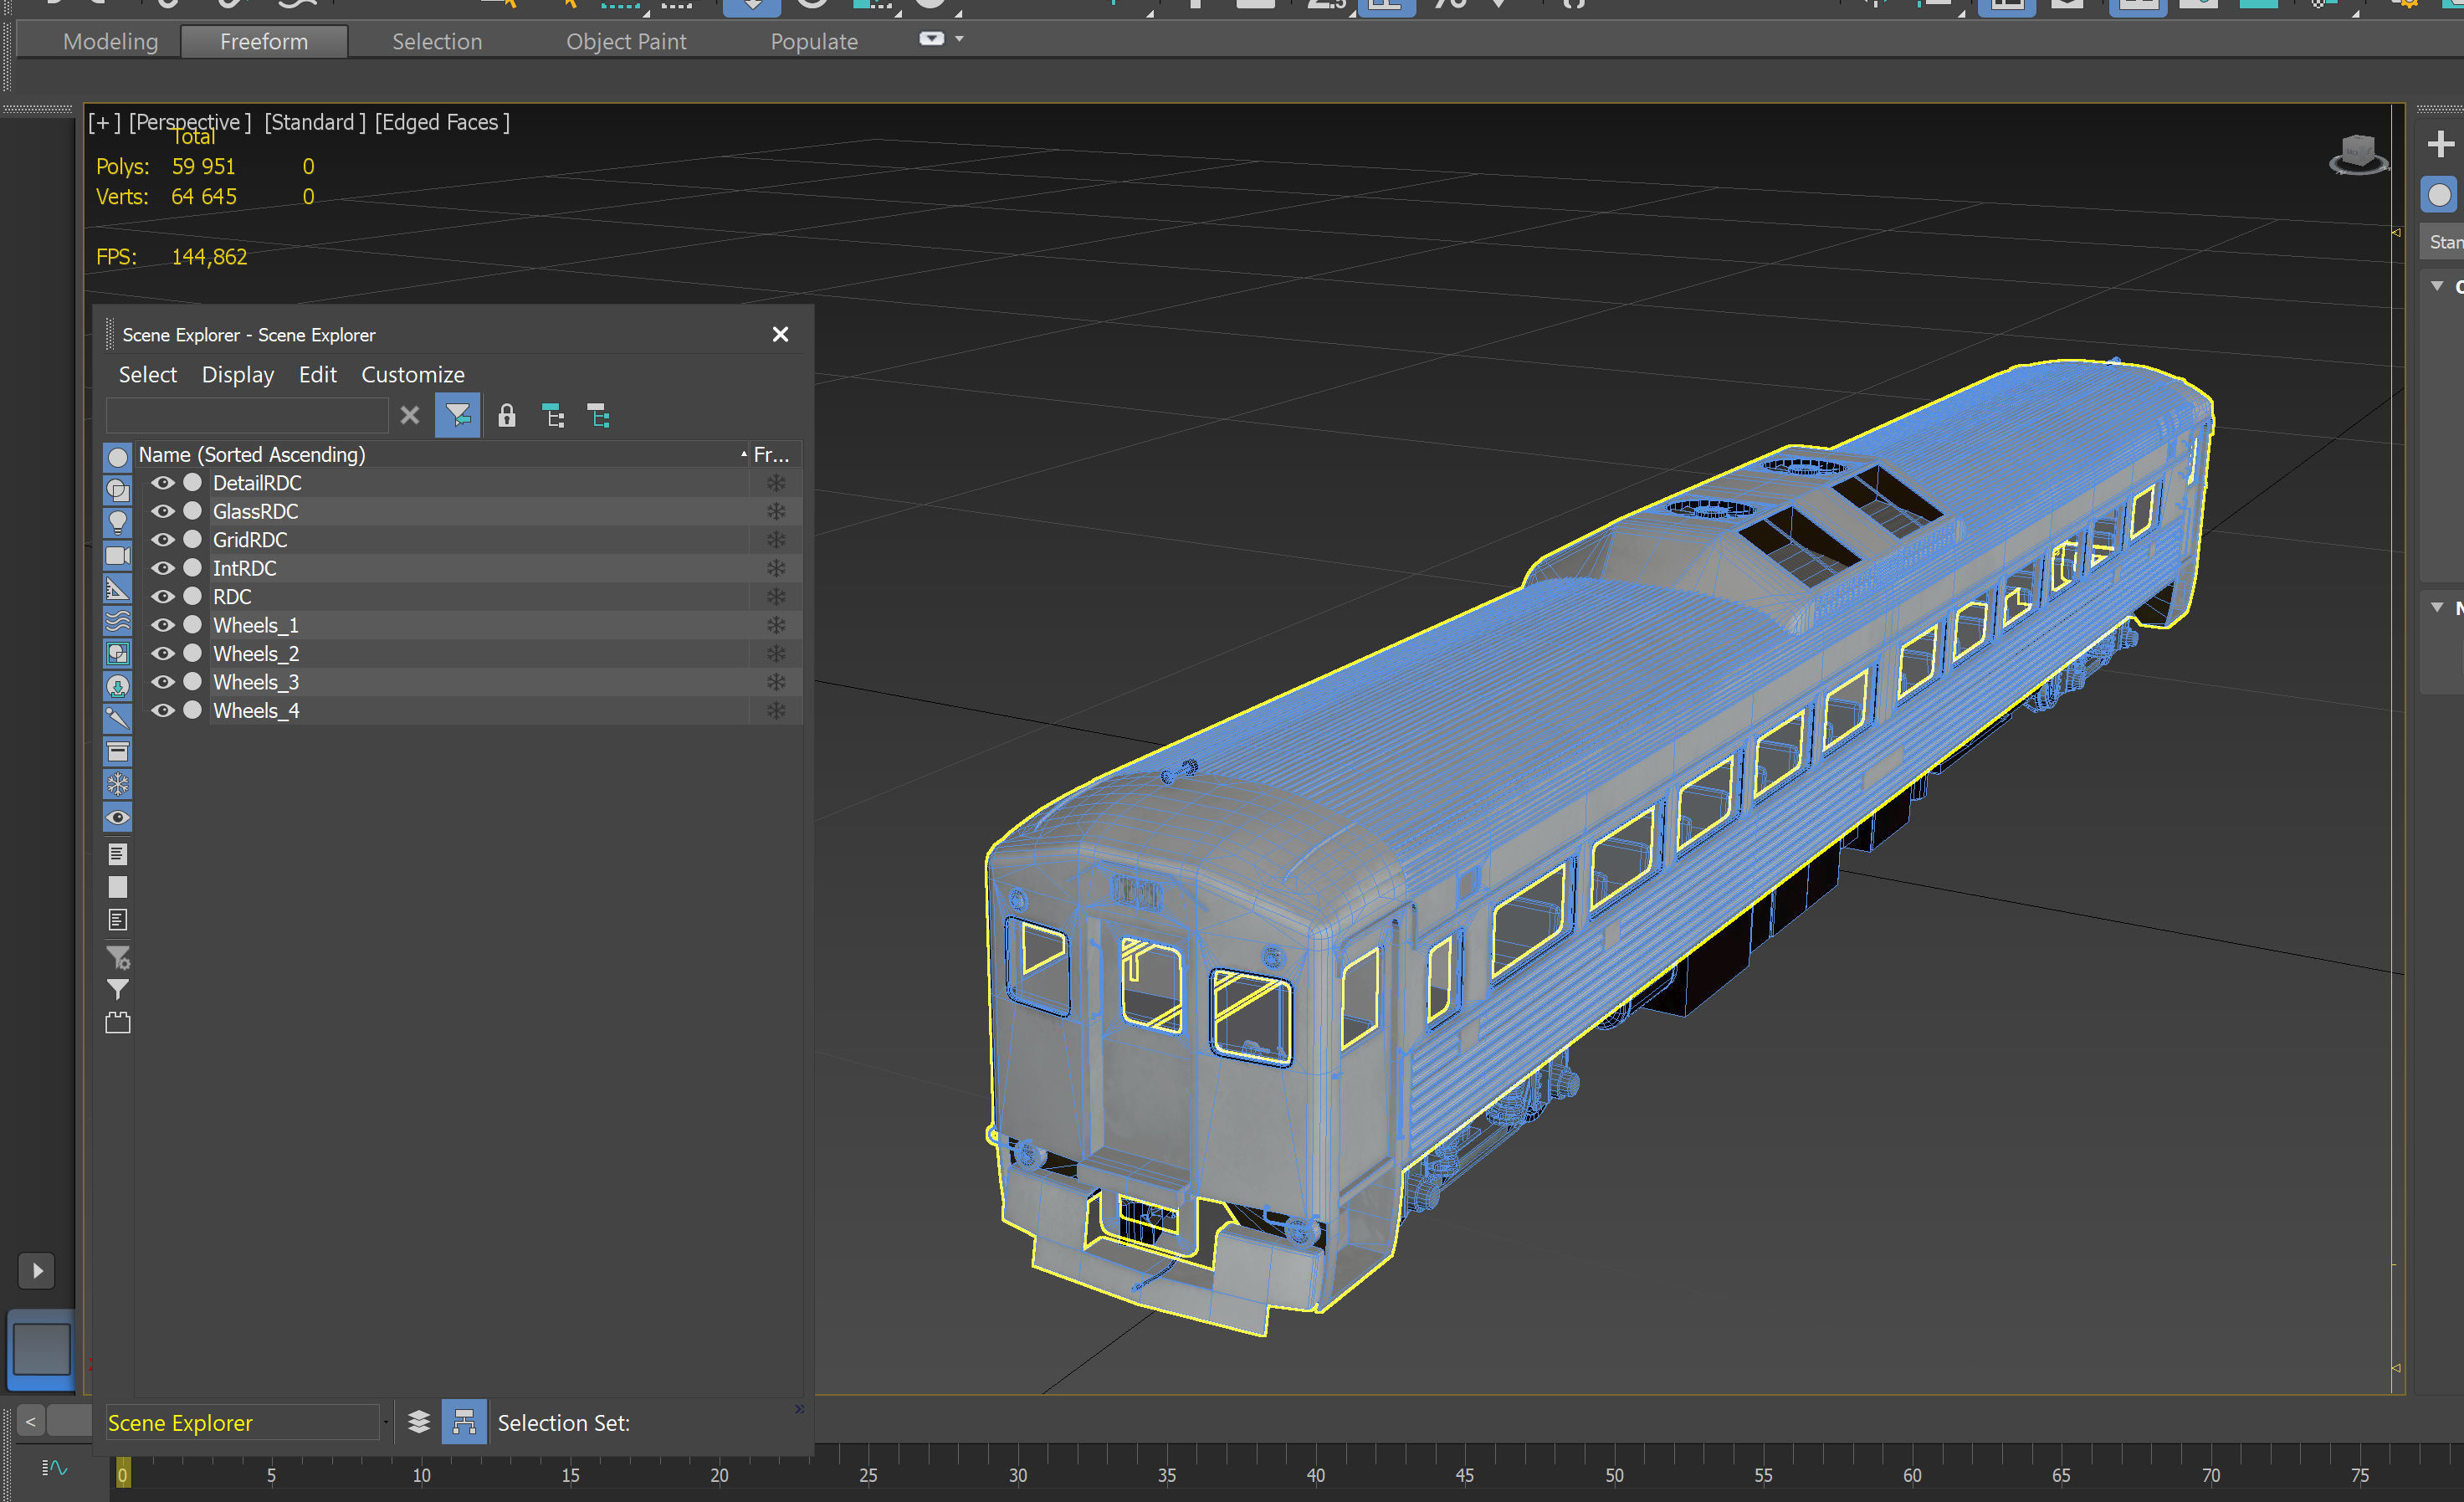Toggle Display Frozen Objects snowflake icon
This screenshot has height=1502, width=2464.
tap(118, 785)
